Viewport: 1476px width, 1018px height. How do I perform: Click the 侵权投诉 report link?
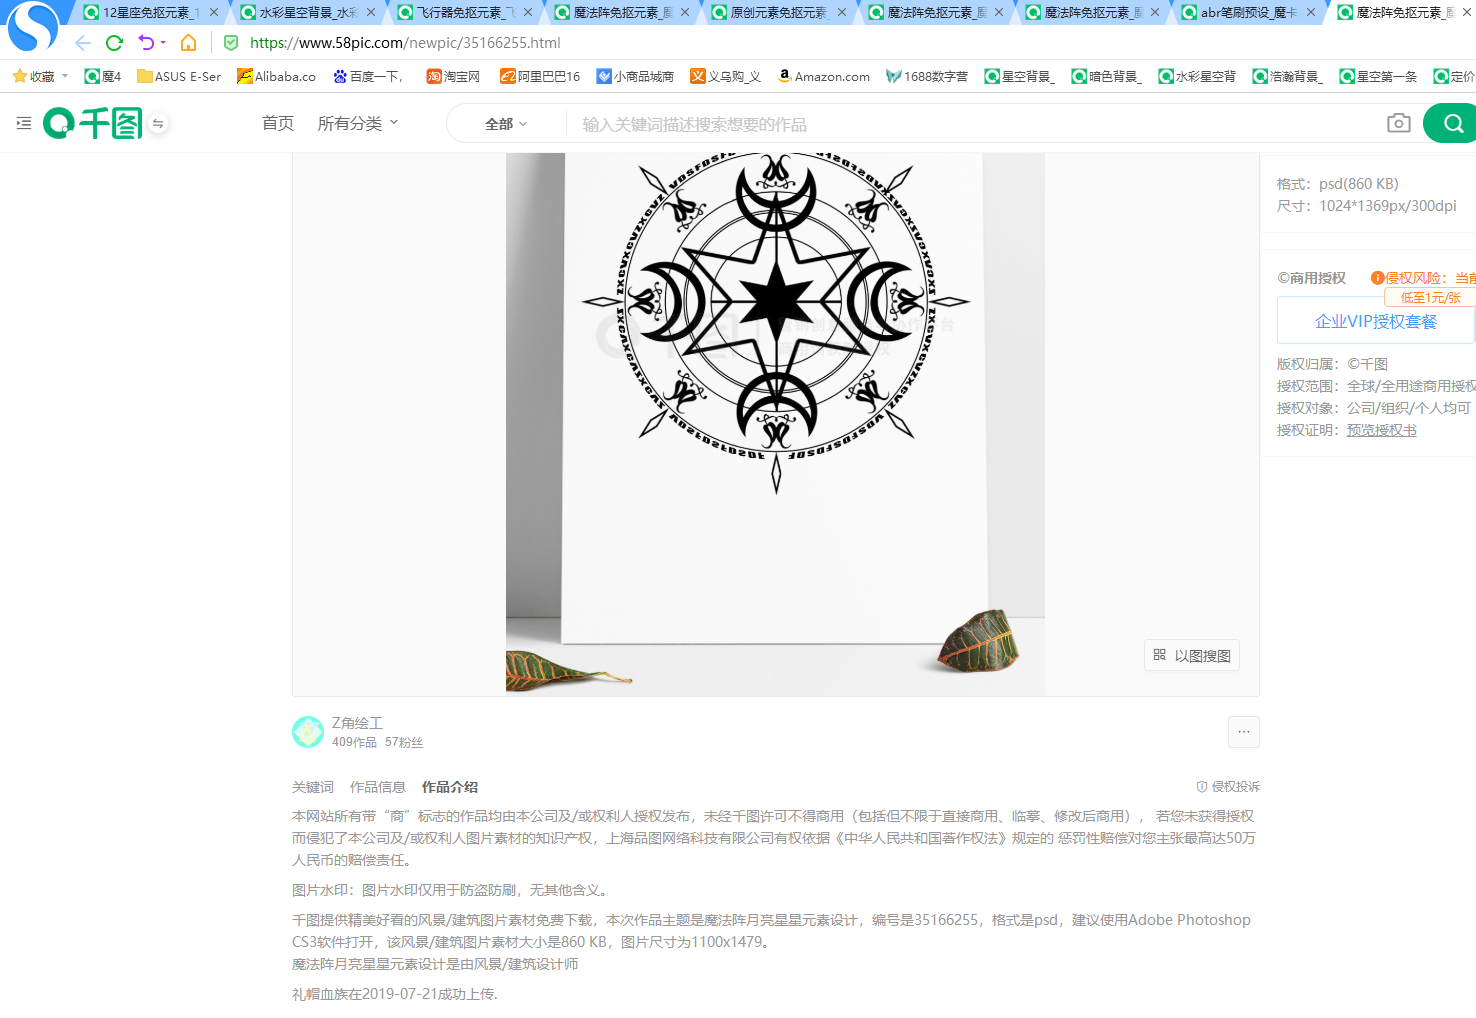(1228, 787)
